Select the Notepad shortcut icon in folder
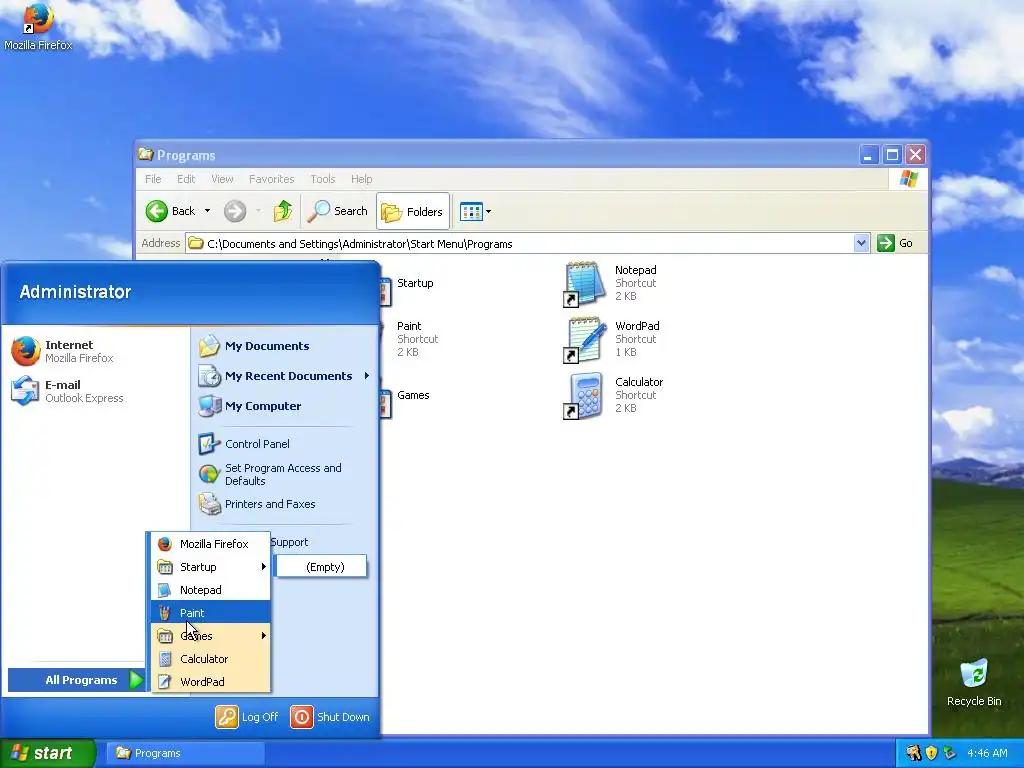Viewport: 1024px width, 768px height. click(x=583, y=283)
